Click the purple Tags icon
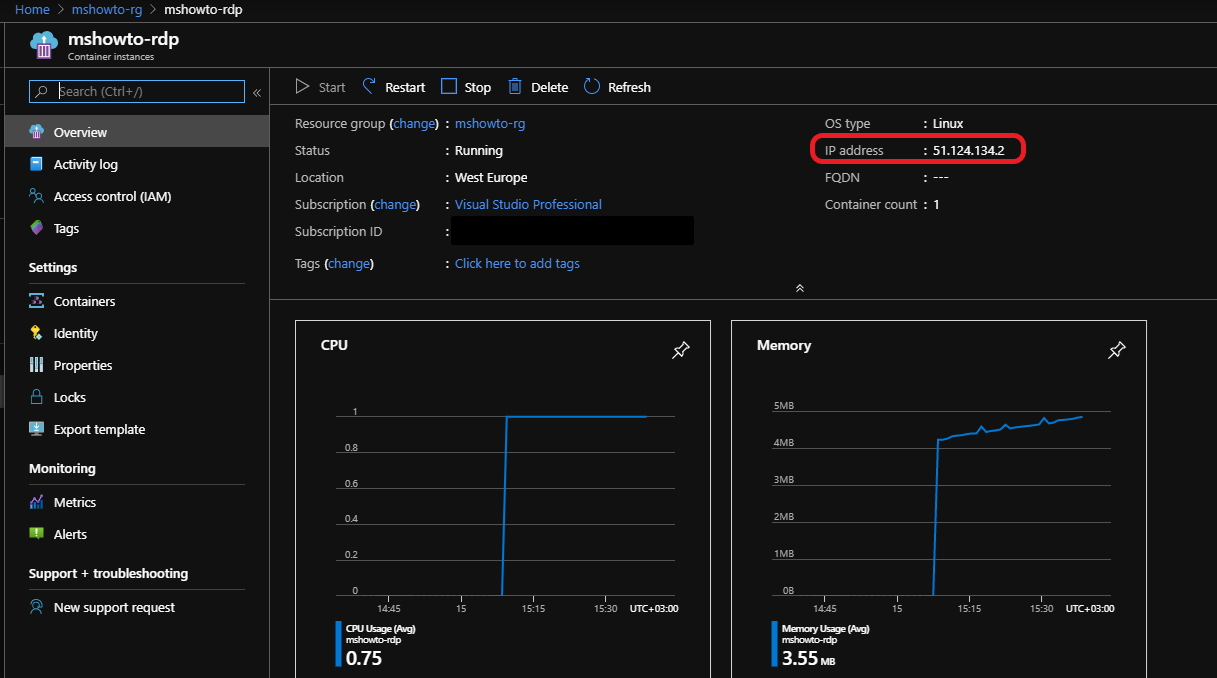Image resolution: width=1217 pixels, height=678 pixels. 37,228
